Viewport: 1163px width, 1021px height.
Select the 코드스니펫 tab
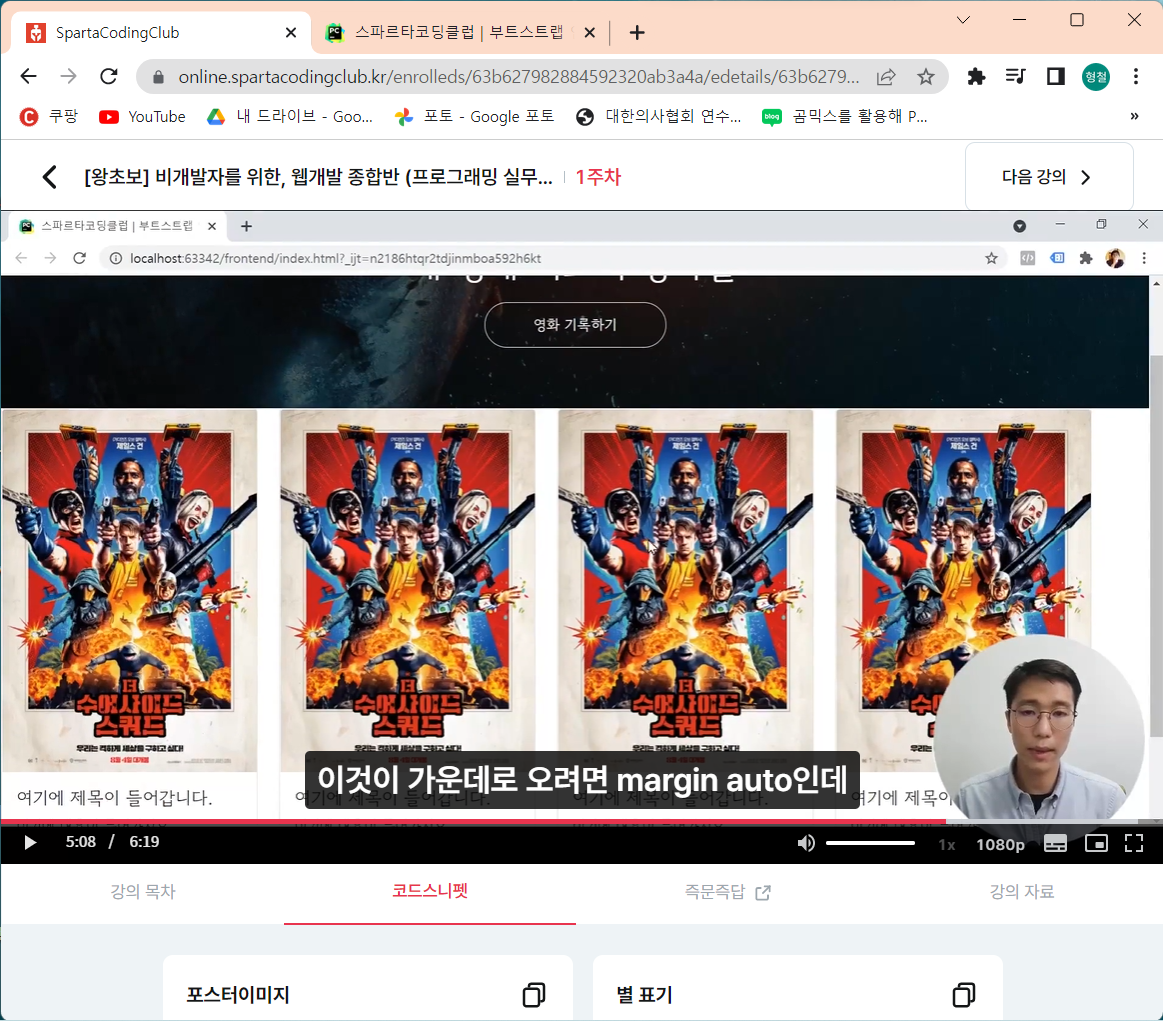pos(429,891)
